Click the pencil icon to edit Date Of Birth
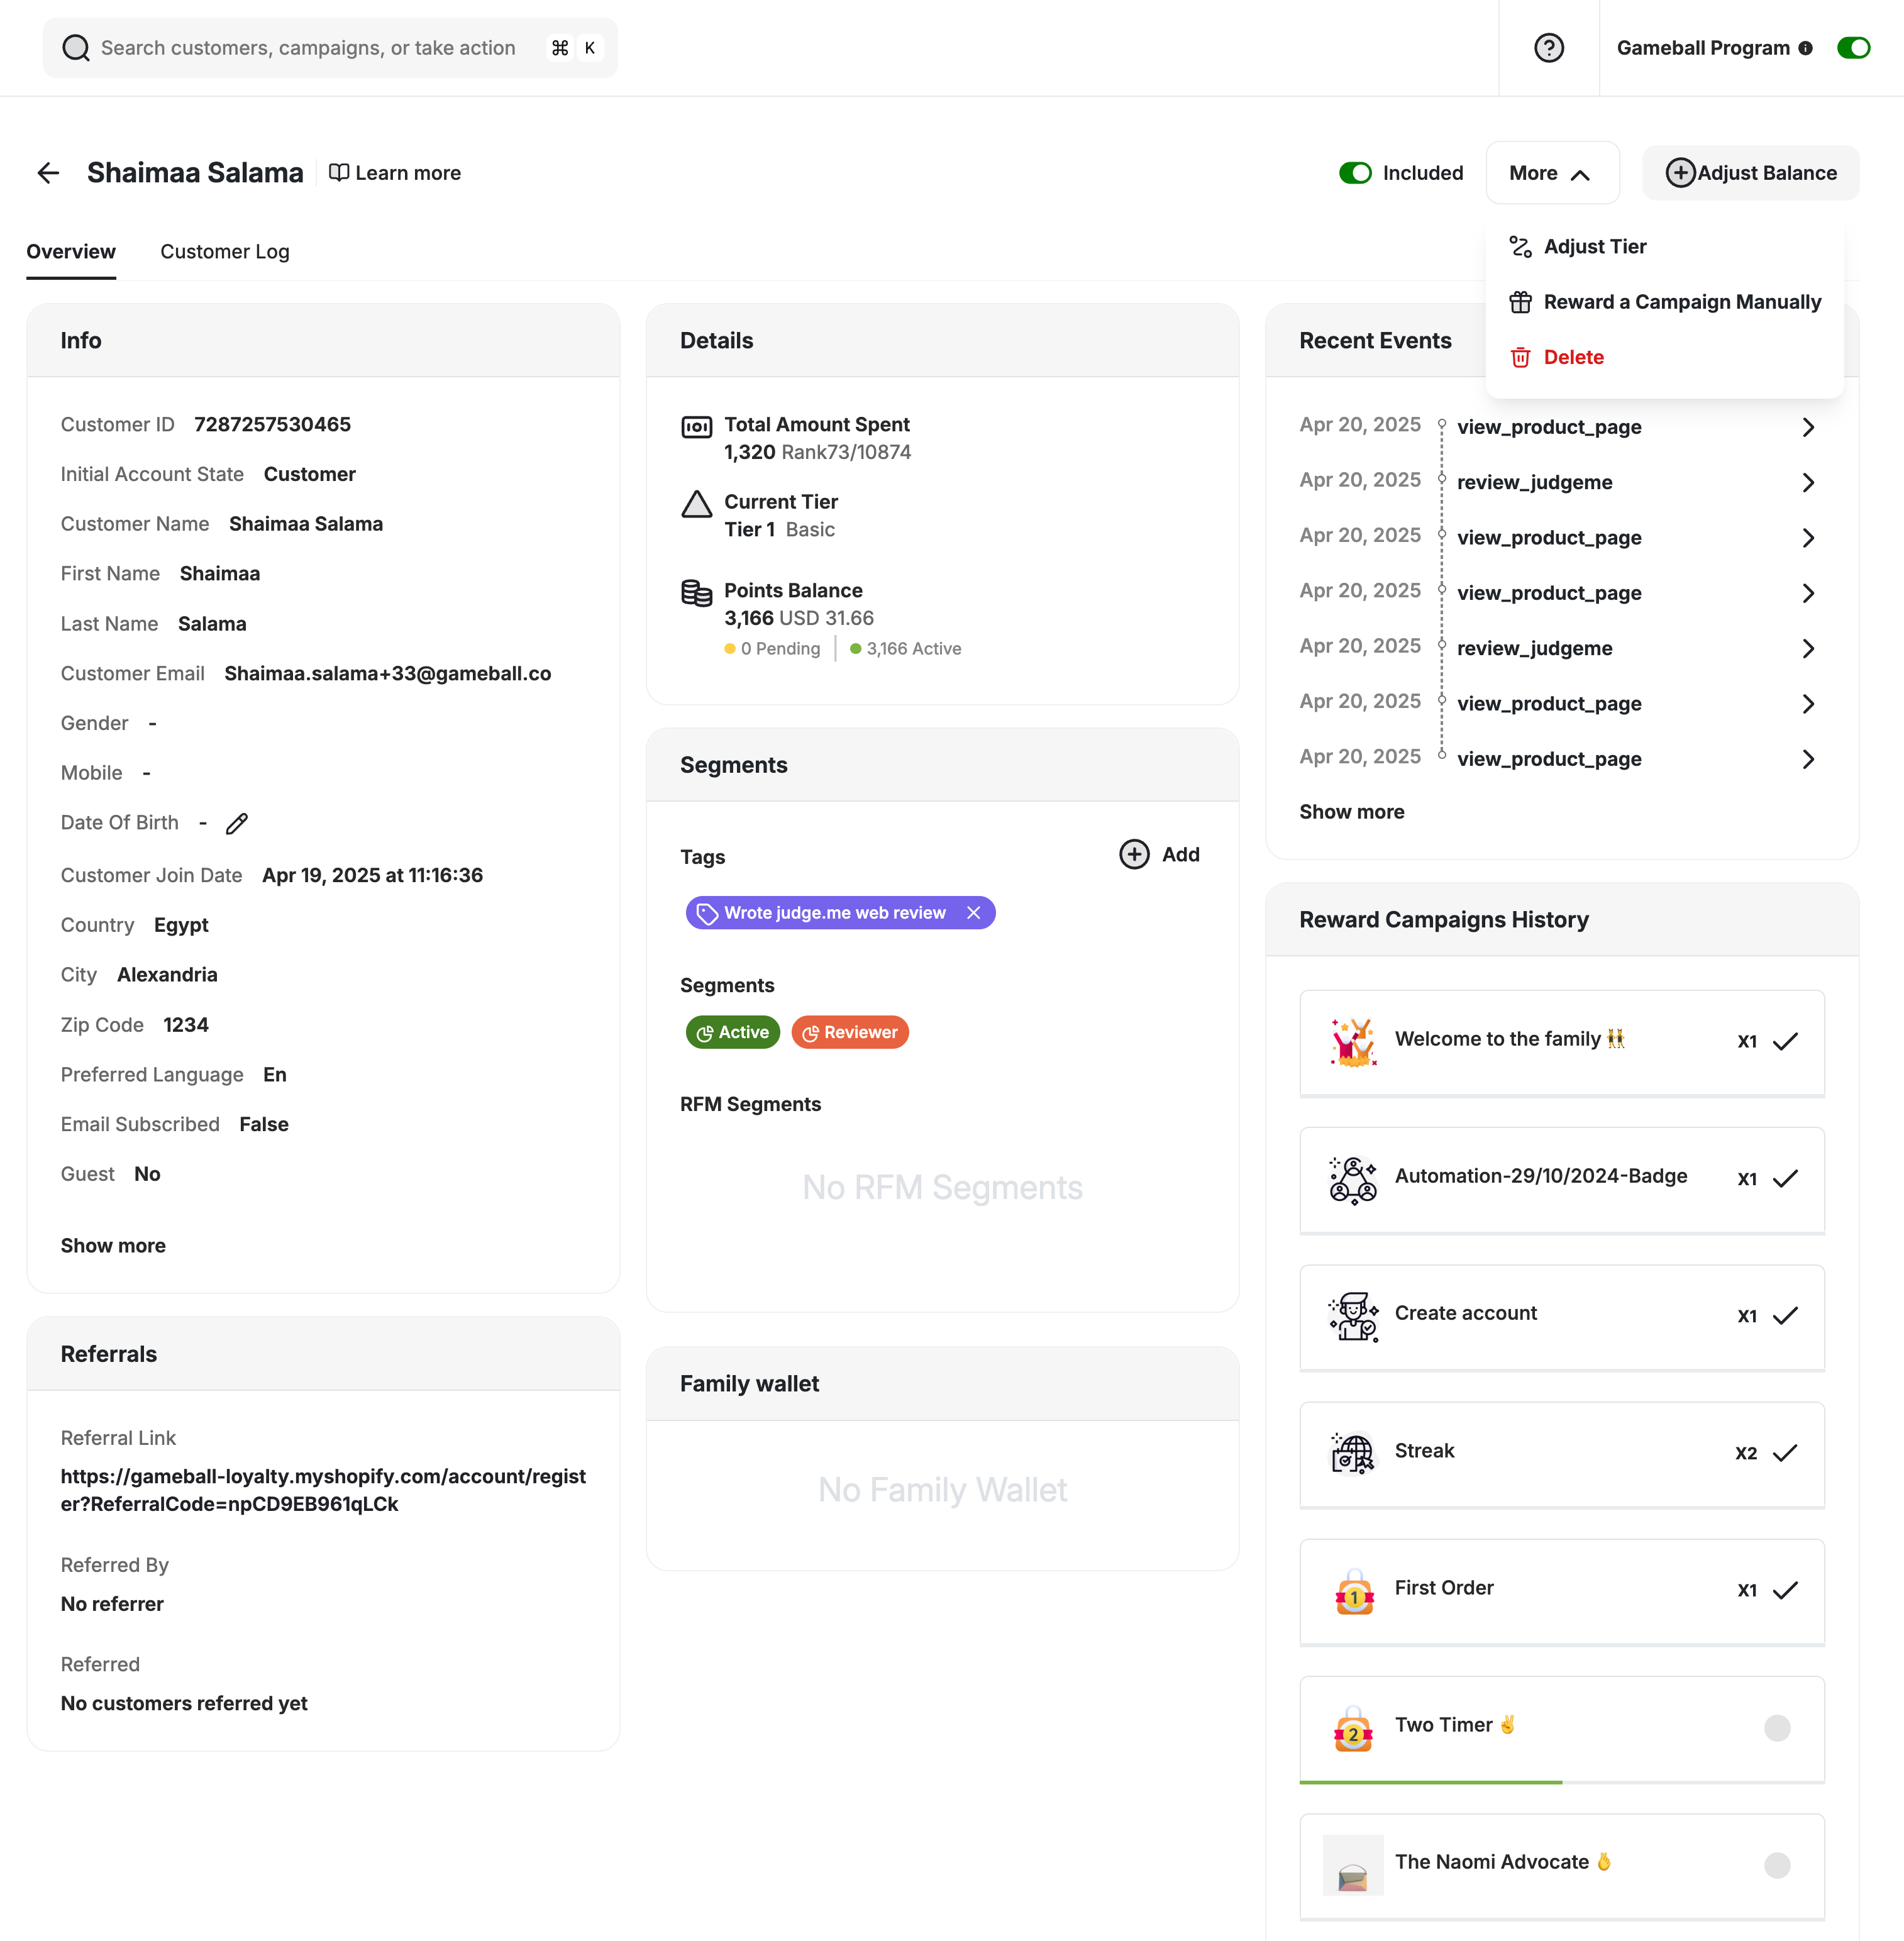1904x1941 pixels. point(236,824)
